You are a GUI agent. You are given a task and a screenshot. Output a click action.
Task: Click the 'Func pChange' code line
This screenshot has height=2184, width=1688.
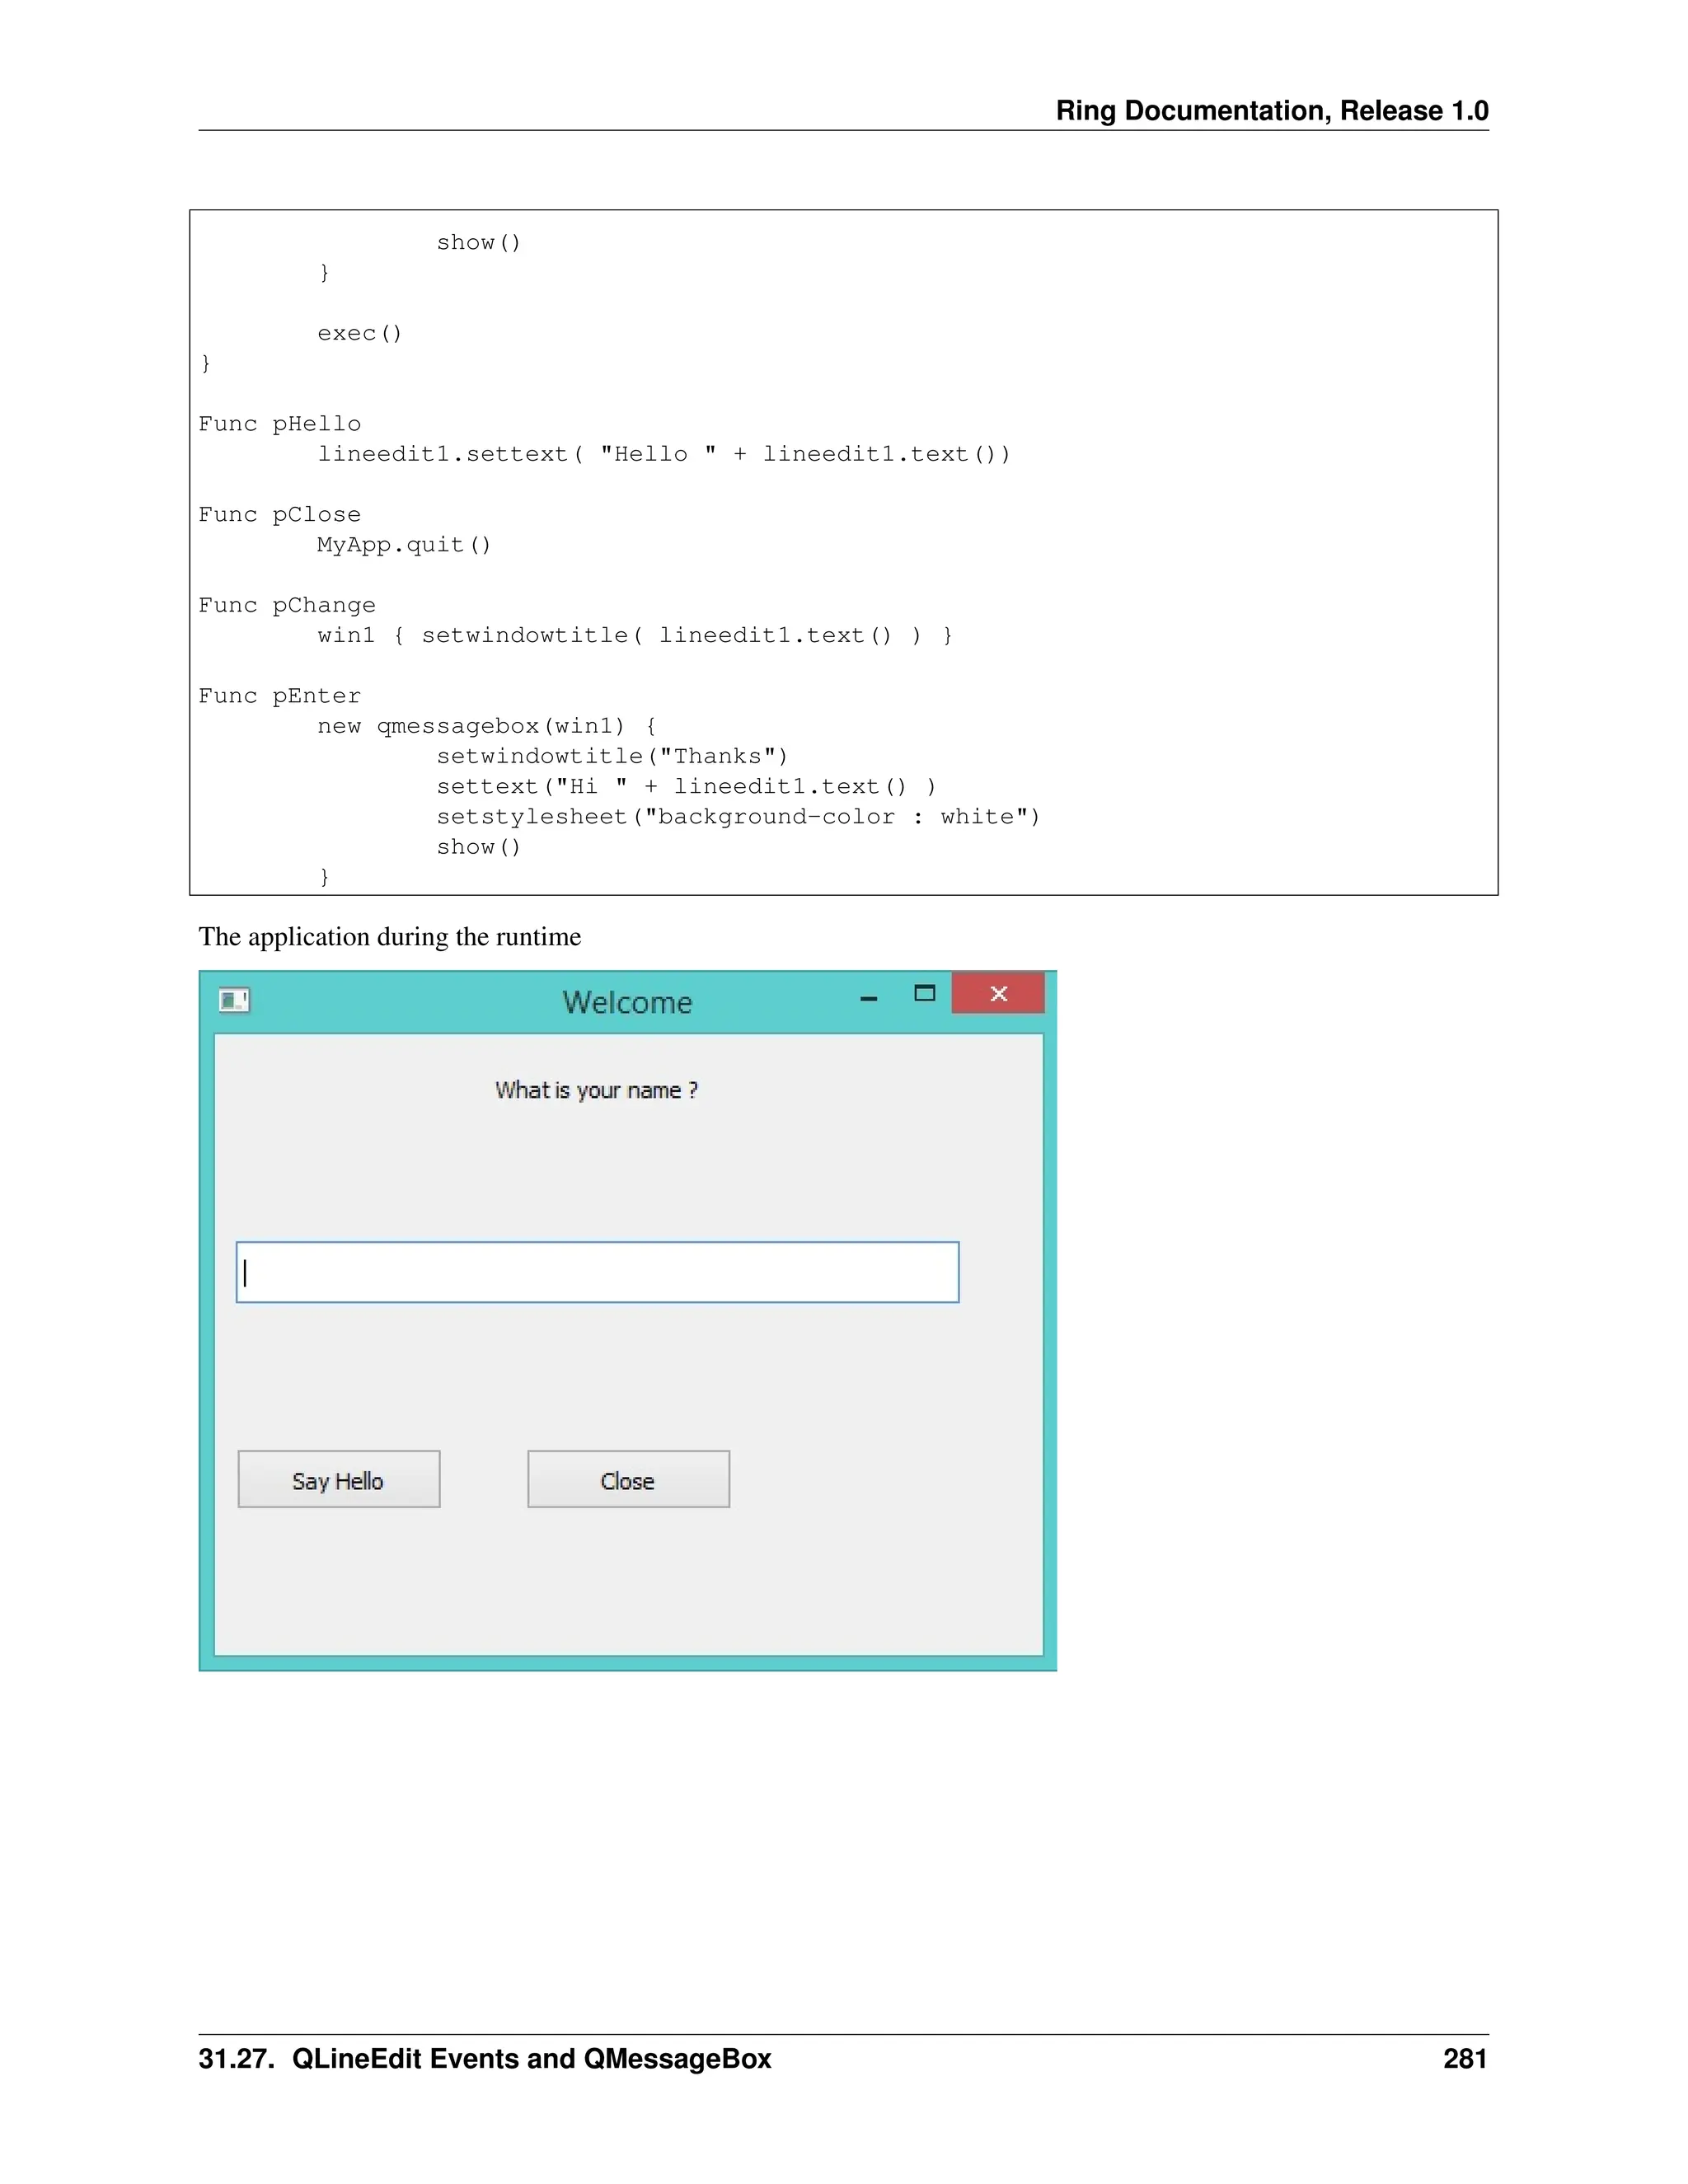[x=287, y=605]
